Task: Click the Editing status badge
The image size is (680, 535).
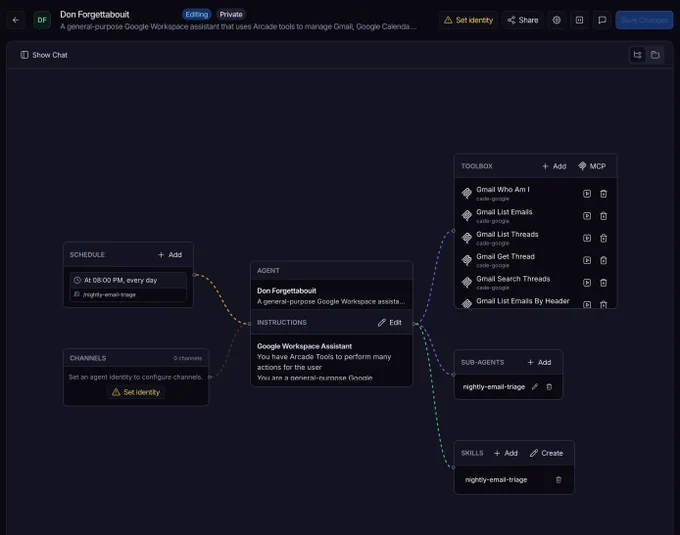Action: (196, 14)
